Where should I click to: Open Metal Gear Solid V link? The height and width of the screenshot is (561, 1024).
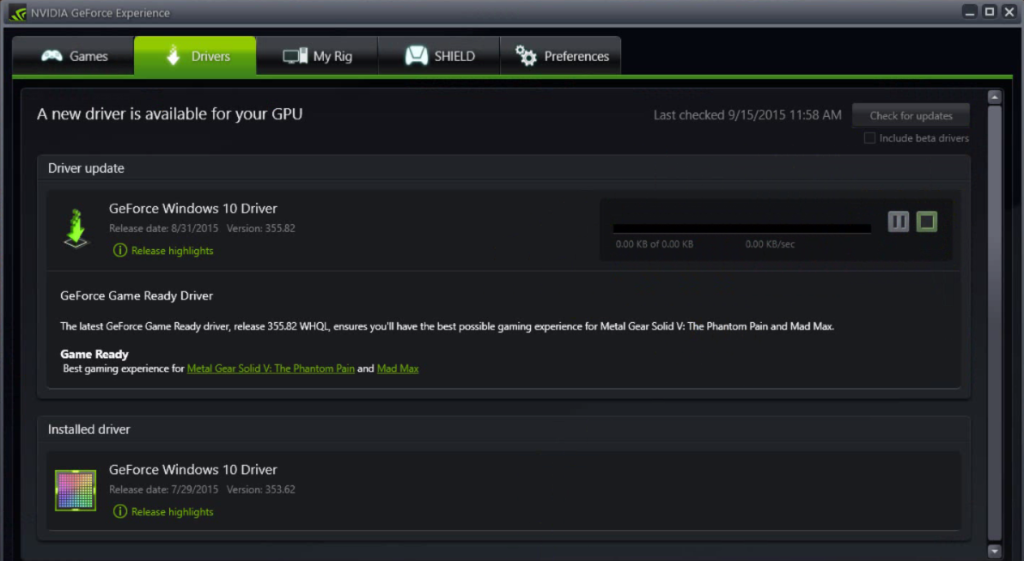270,369
